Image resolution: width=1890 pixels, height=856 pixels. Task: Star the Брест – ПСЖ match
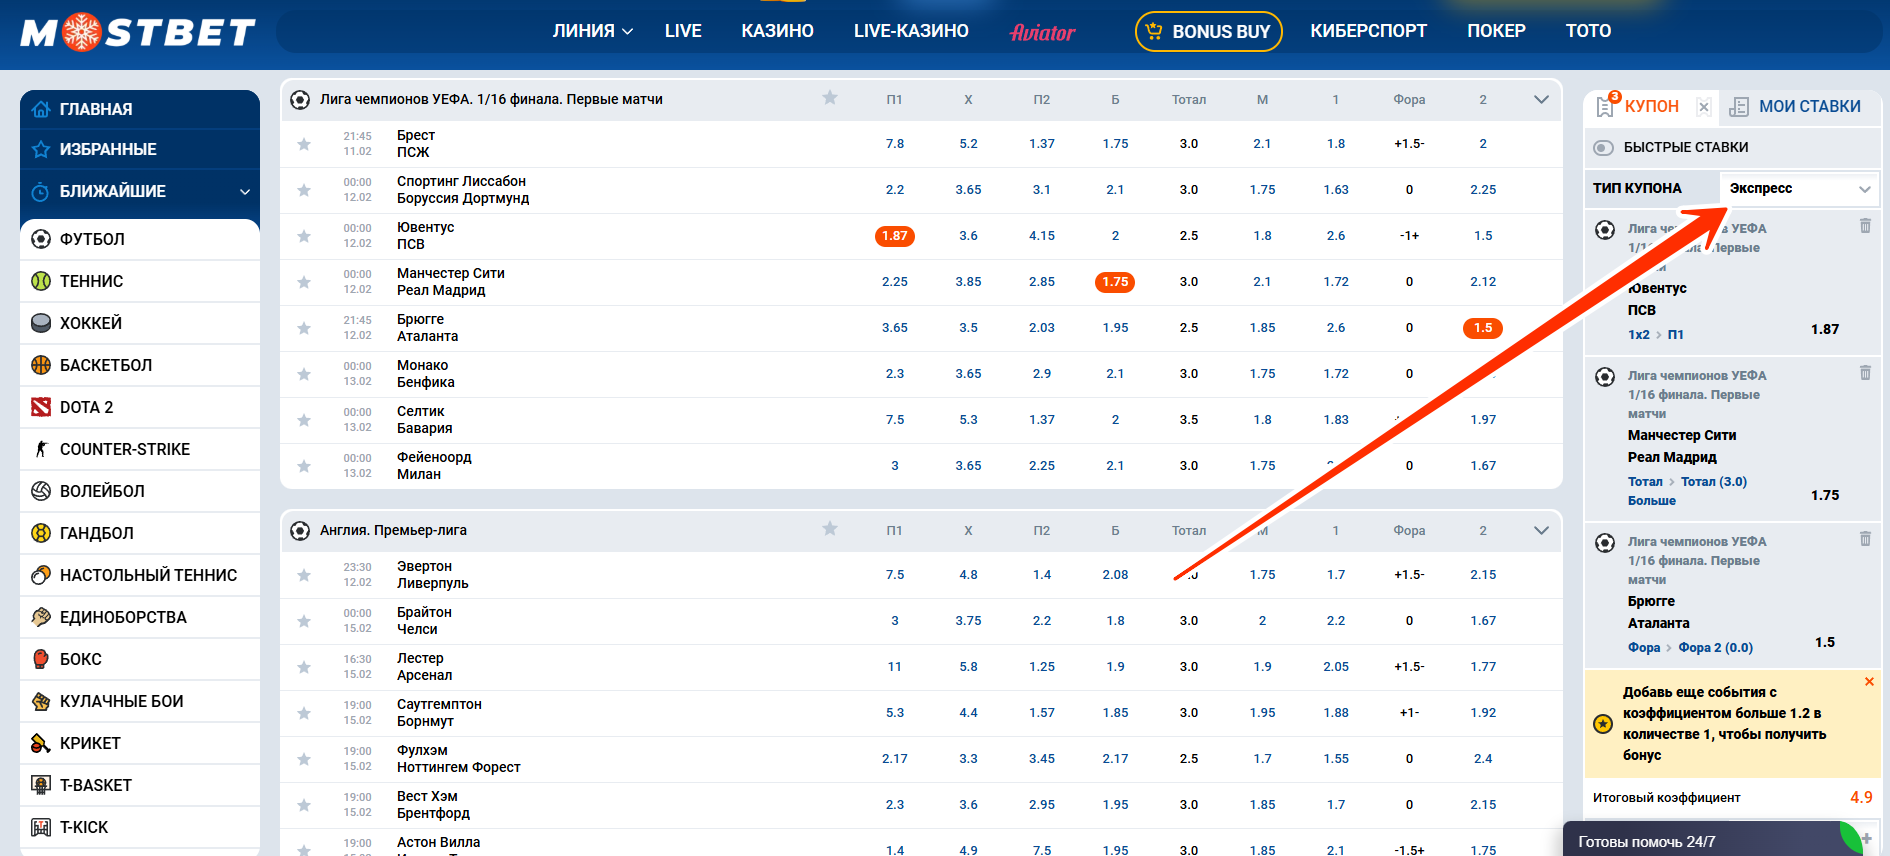click(304, 144)
